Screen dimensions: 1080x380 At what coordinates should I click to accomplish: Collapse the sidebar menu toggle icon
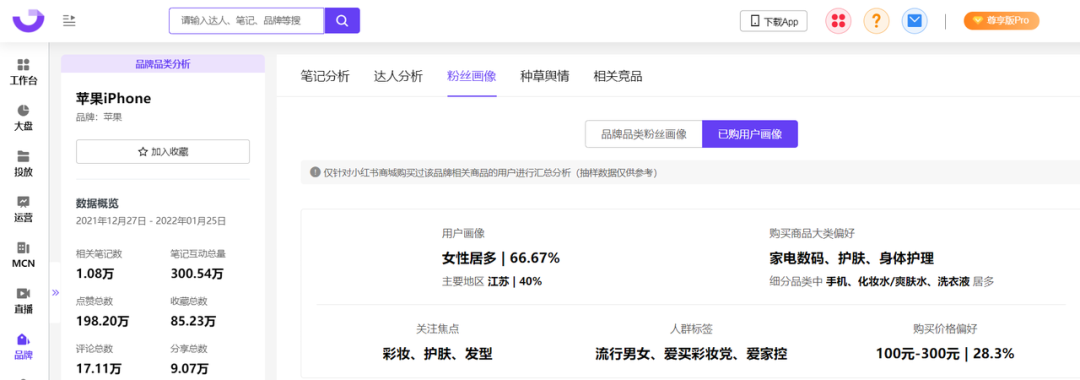point(69,20)
